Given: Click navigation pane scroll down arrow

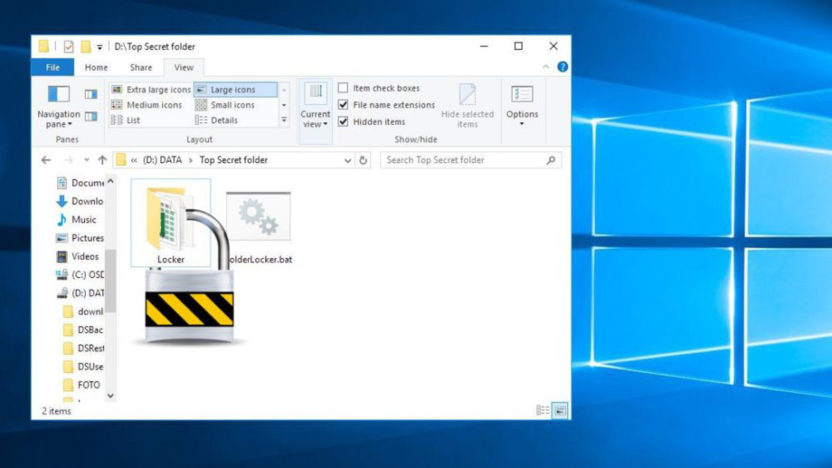Looking at the screenshot, I should [x=110, y=395].
